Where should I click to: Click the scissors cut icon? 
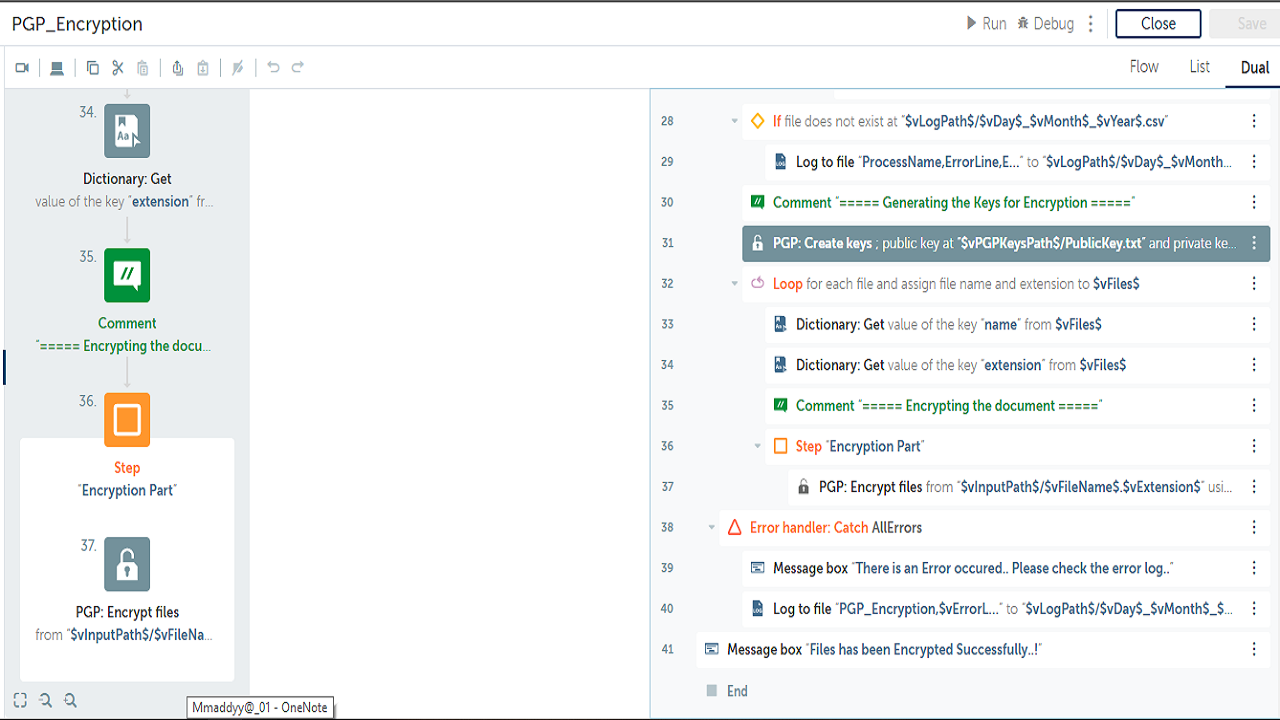tap(117, 68)
